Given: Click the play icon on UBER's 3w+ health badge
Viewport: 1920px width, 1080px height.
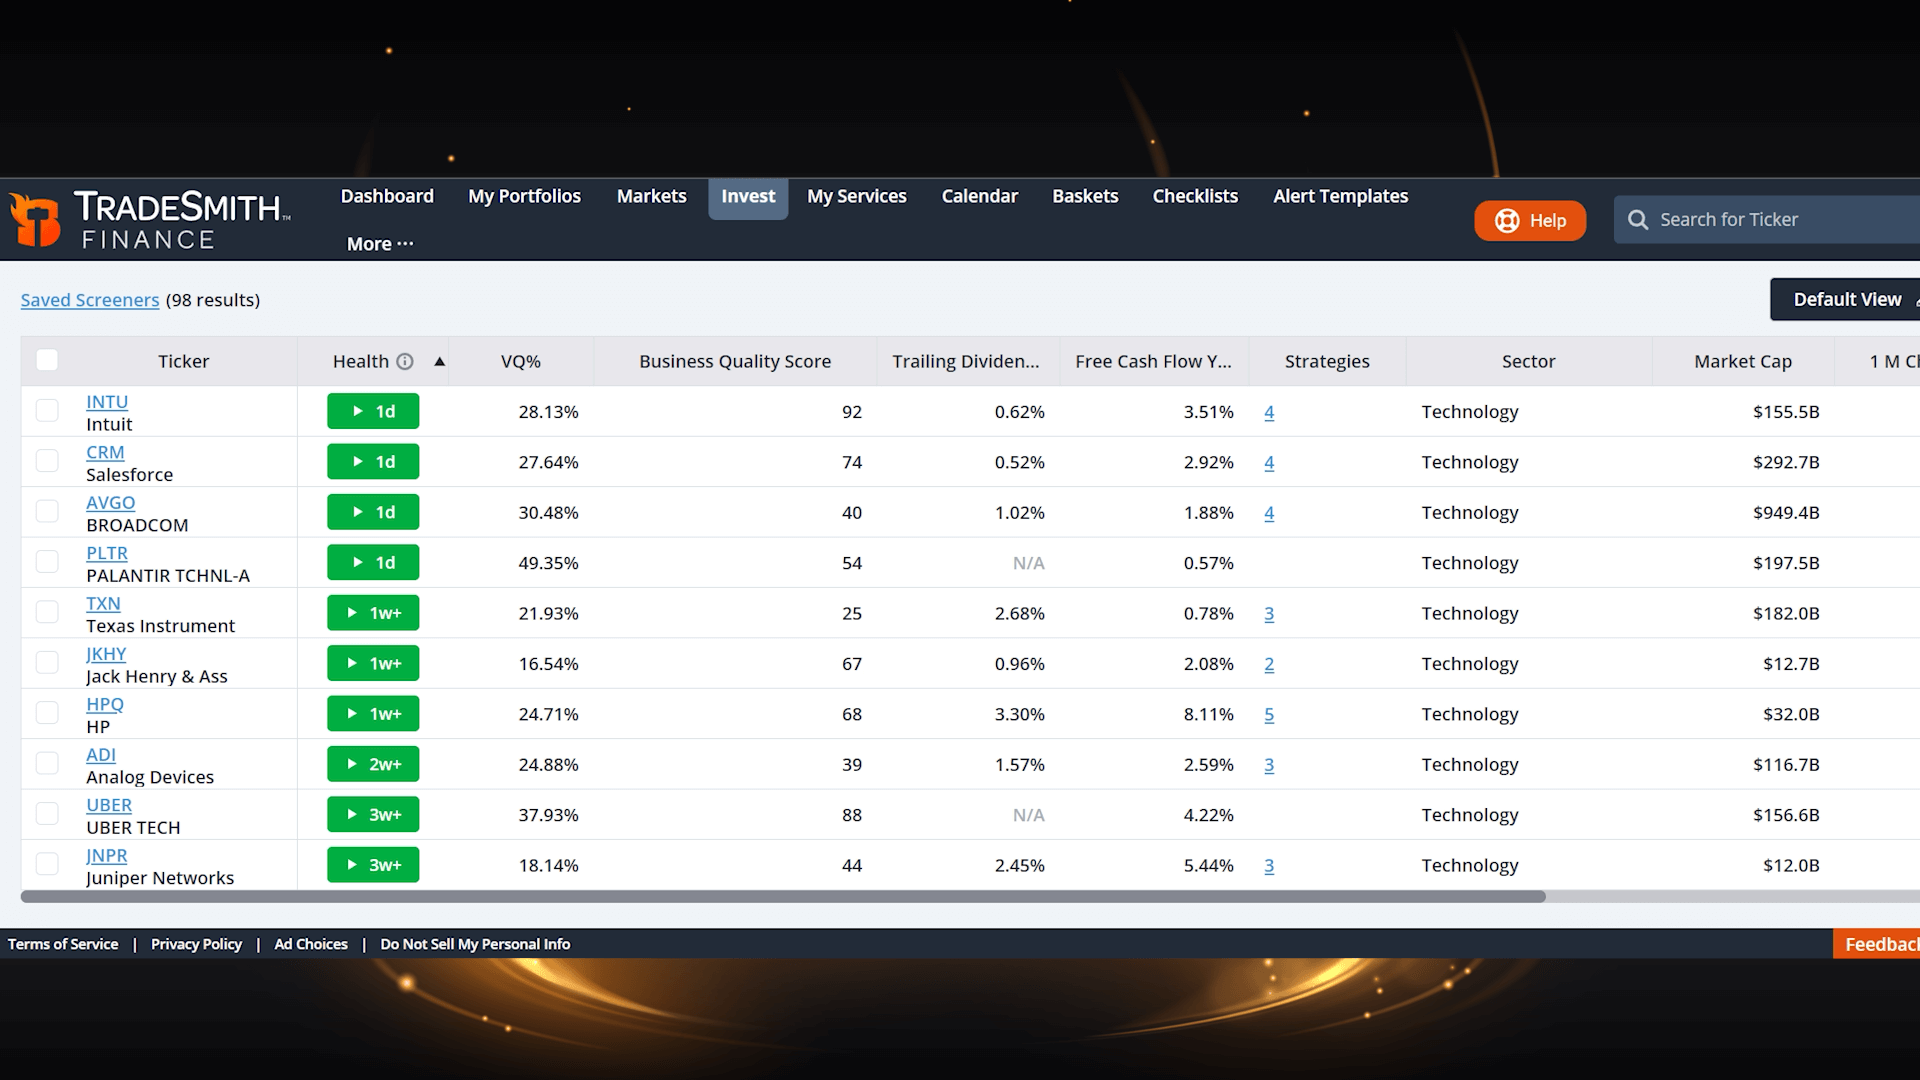Looking at the screenshot, I should tap(353, 814).
